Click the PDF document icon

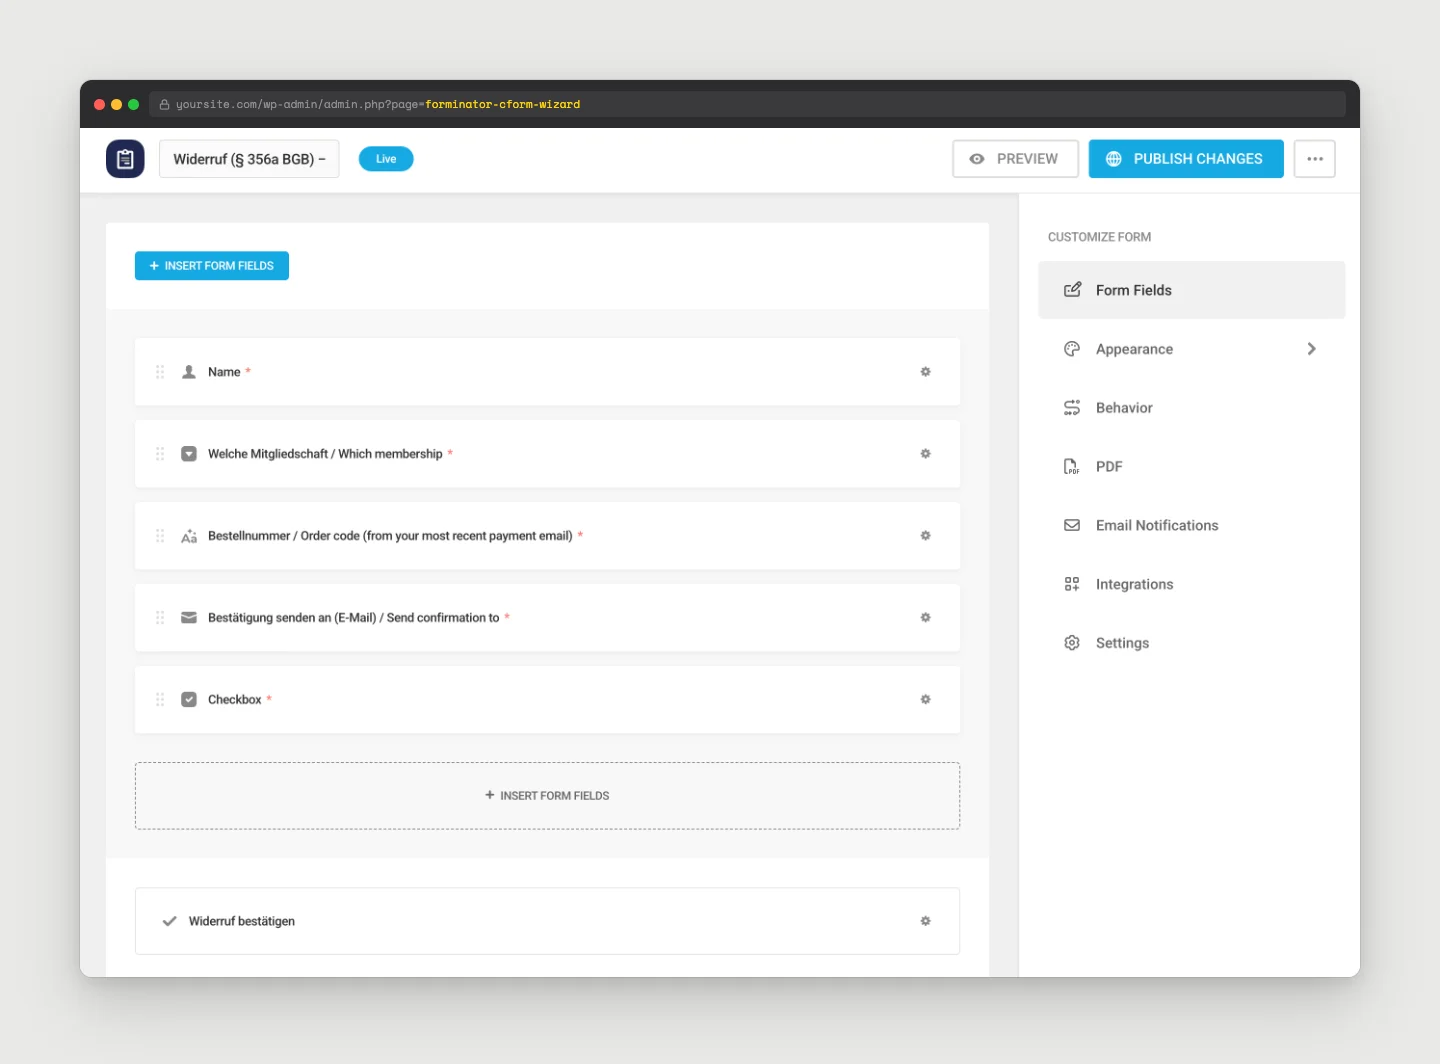click(x=1072, y=467)
